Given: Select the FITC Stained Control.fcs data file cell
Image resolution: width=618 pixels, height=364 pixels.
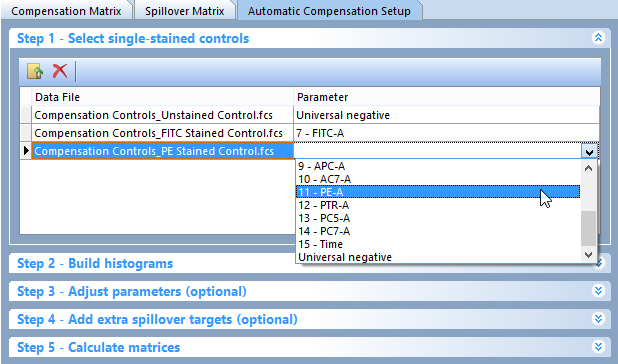Looking at the screenshot, I should pos(162,133).
